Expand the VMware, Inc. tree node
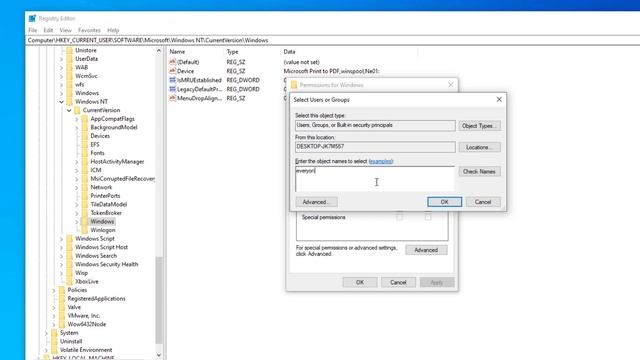Image resolution: width=640 pixels, height=360 pixels. pyautogui.click(x=53, y=316)
